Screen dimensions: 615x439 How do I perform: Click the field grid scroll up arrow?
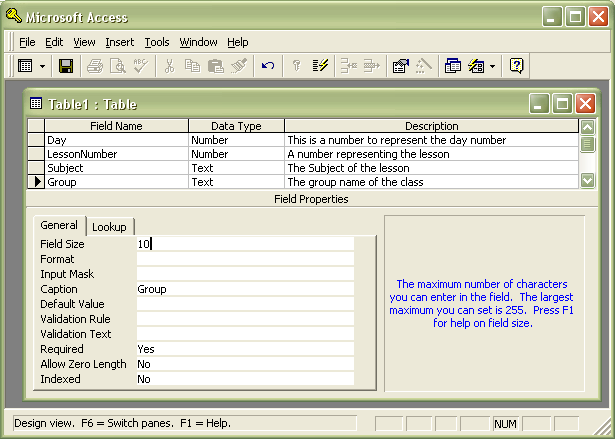tap(588, 127)
